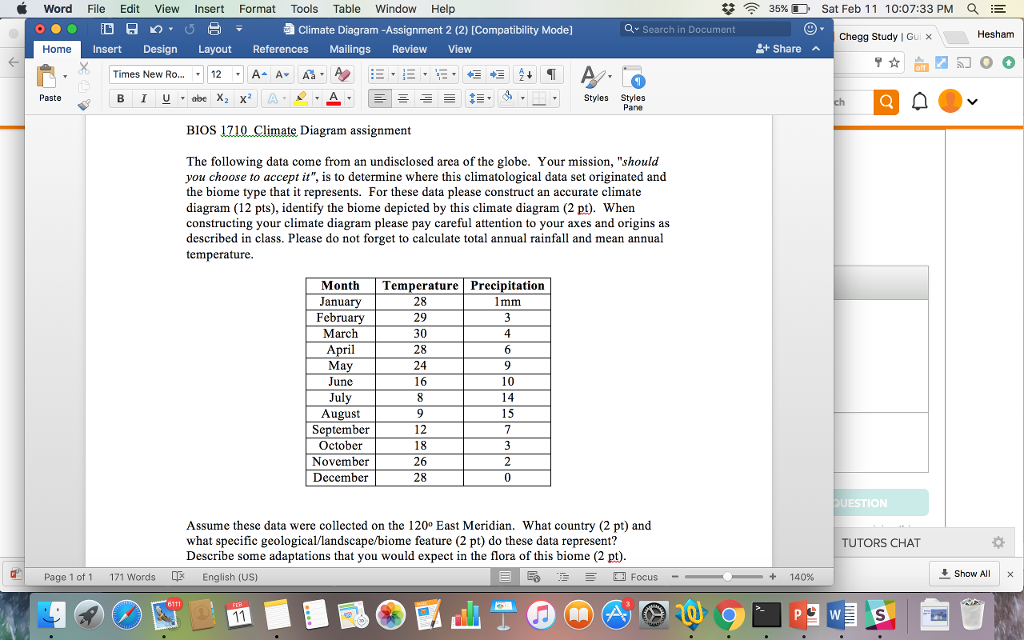Viewport: 1024px width, 640px height.
Task: Toggle center paragraph alignment
Action: tap(402, 98)
